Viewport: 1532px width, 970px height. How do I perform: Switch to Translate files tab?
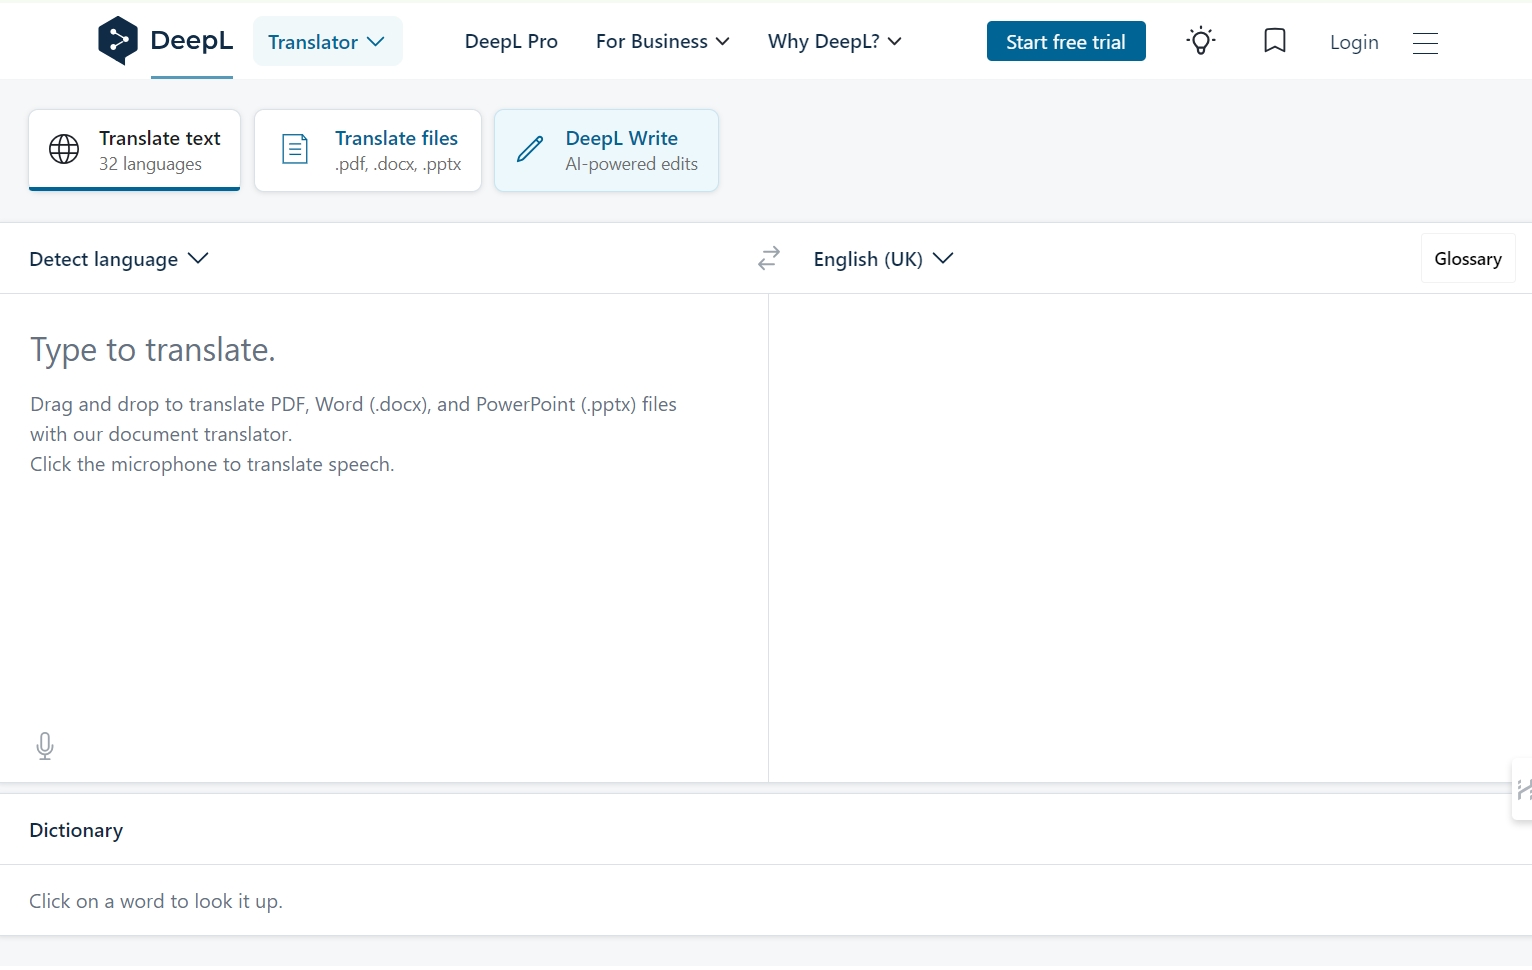(368, 150)
